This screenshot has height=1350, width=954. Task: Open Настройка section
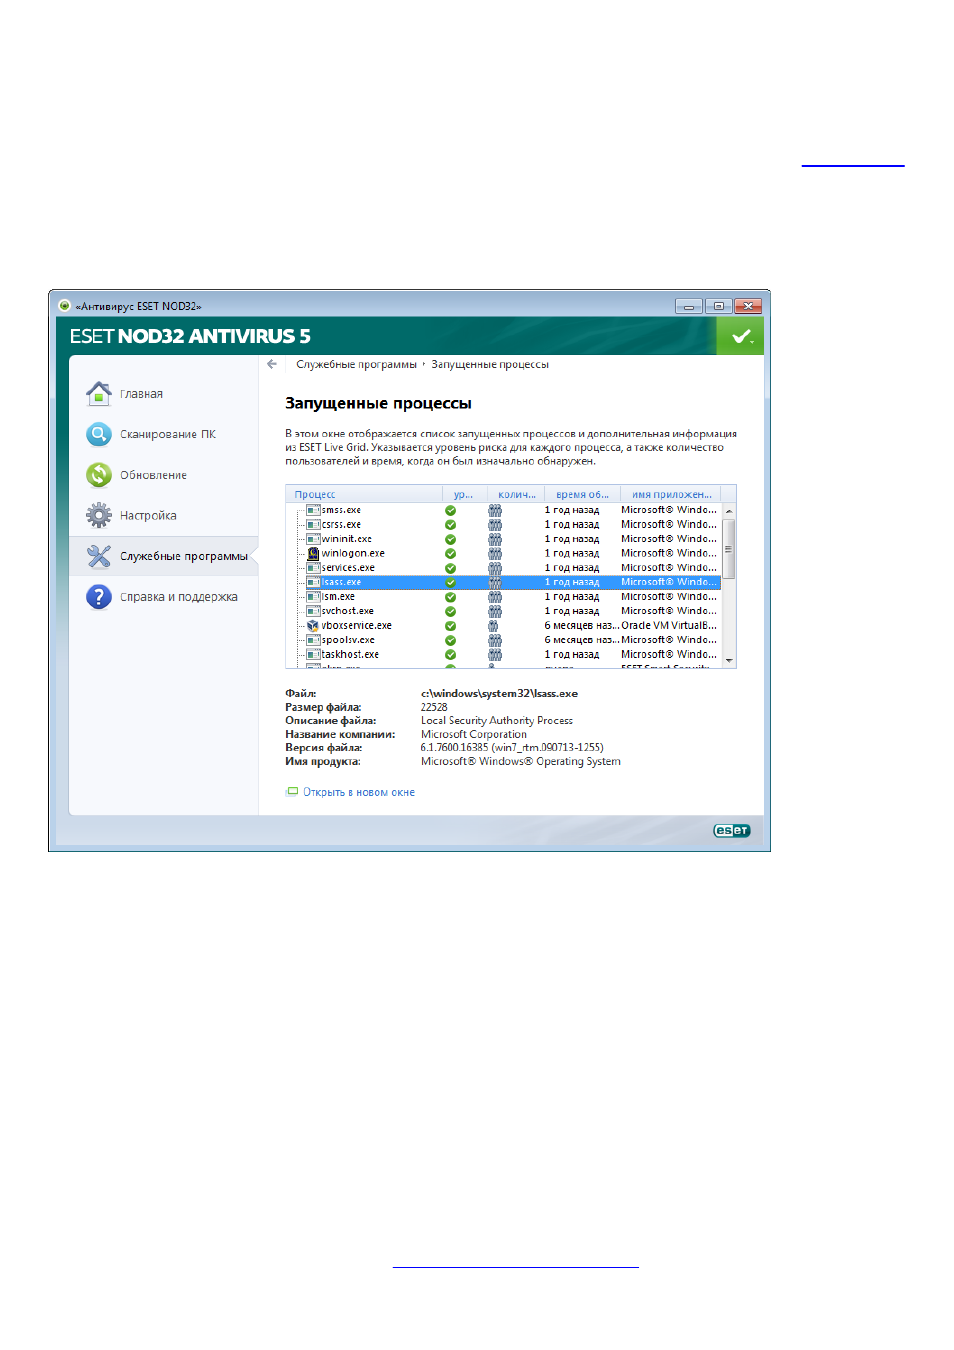tap(148, 516)
